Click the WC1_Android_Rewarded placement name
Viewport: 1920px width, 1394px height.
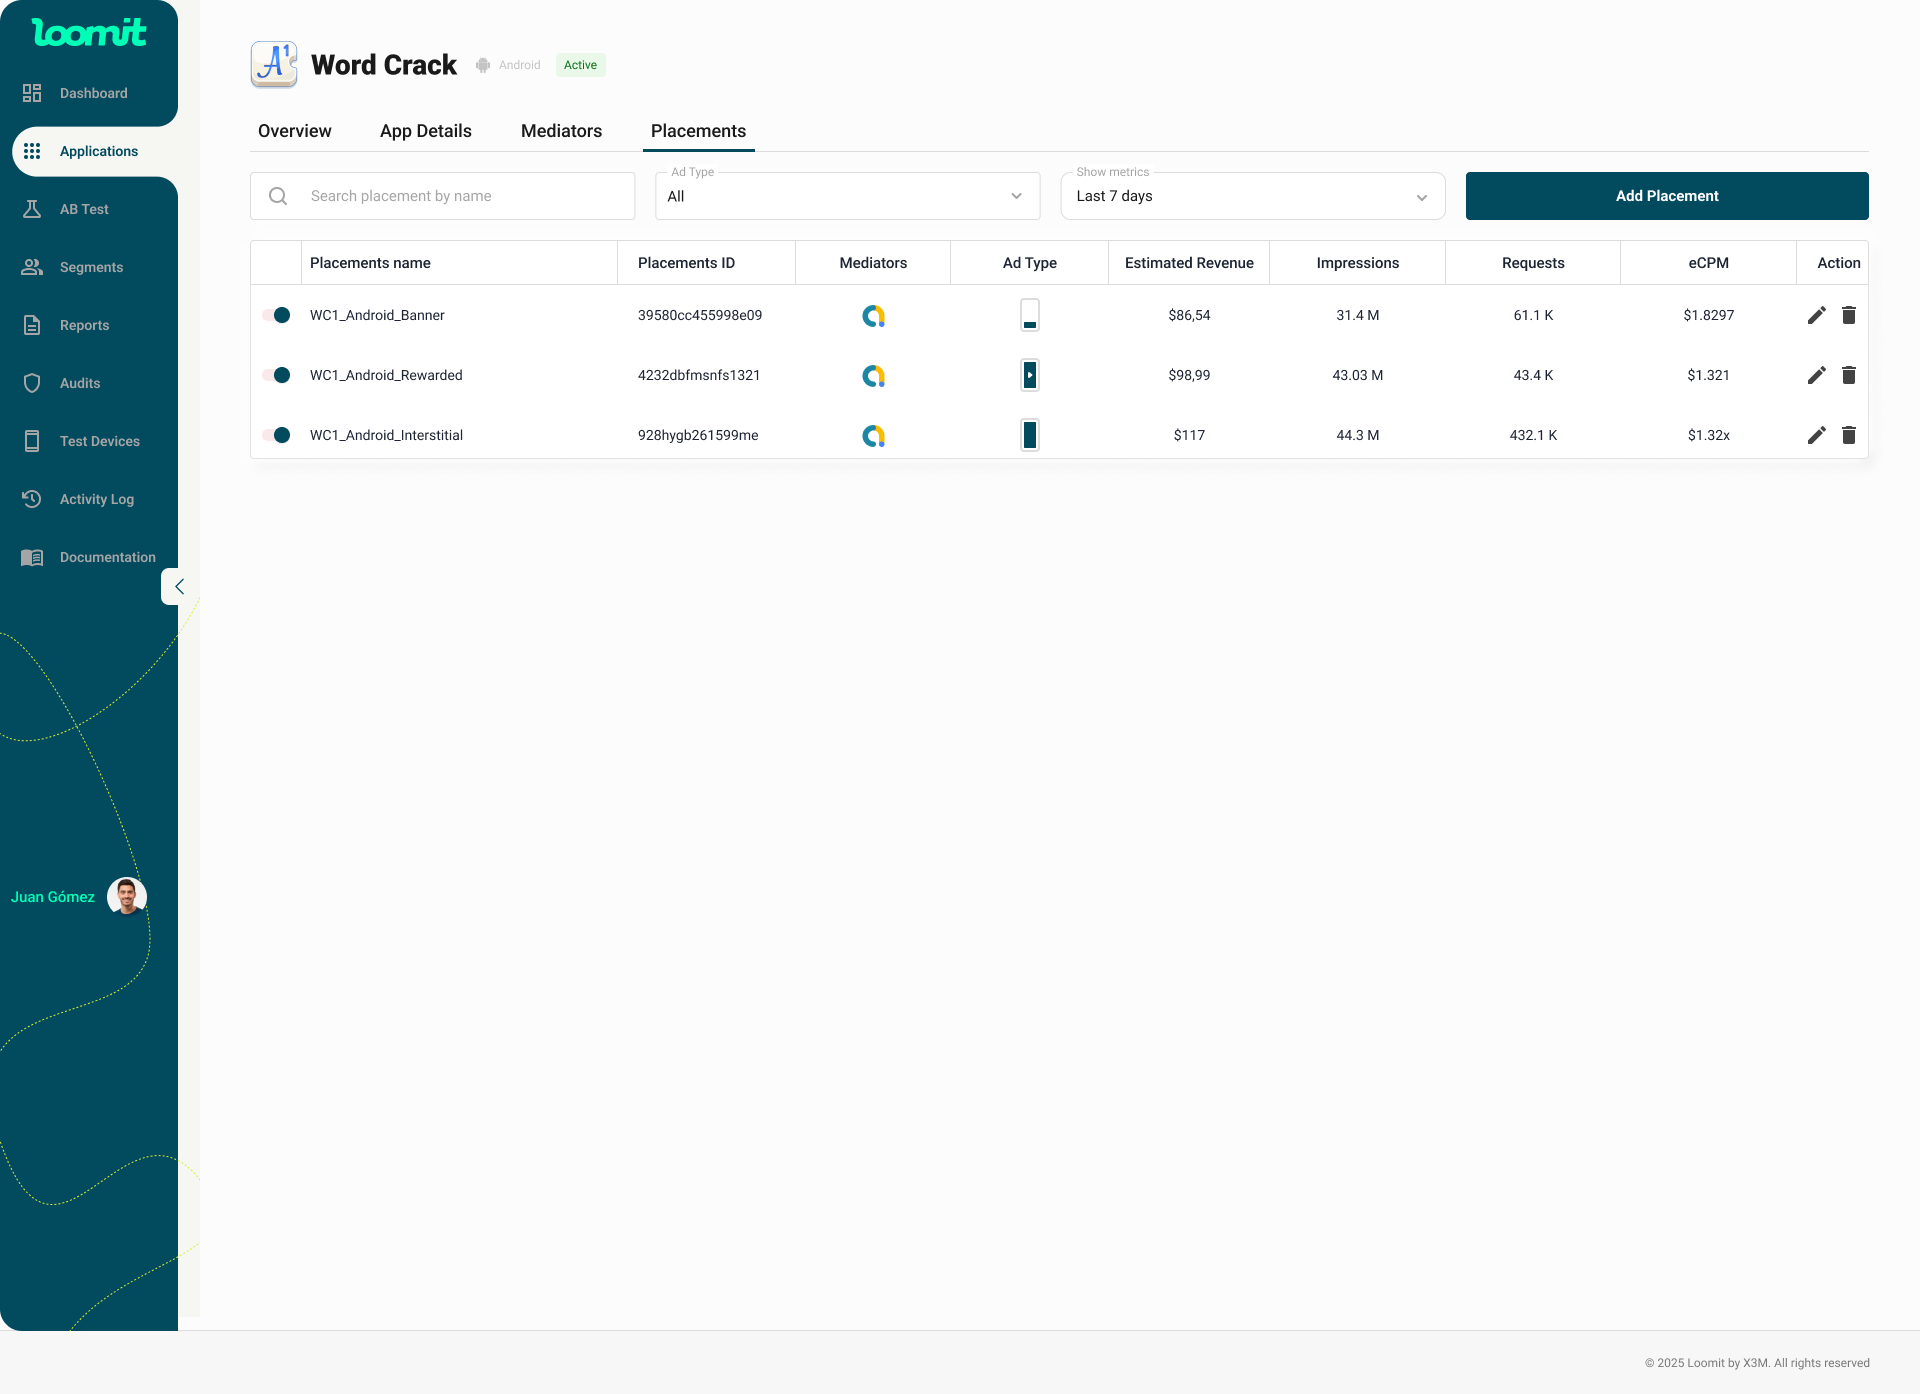point(386,375)
